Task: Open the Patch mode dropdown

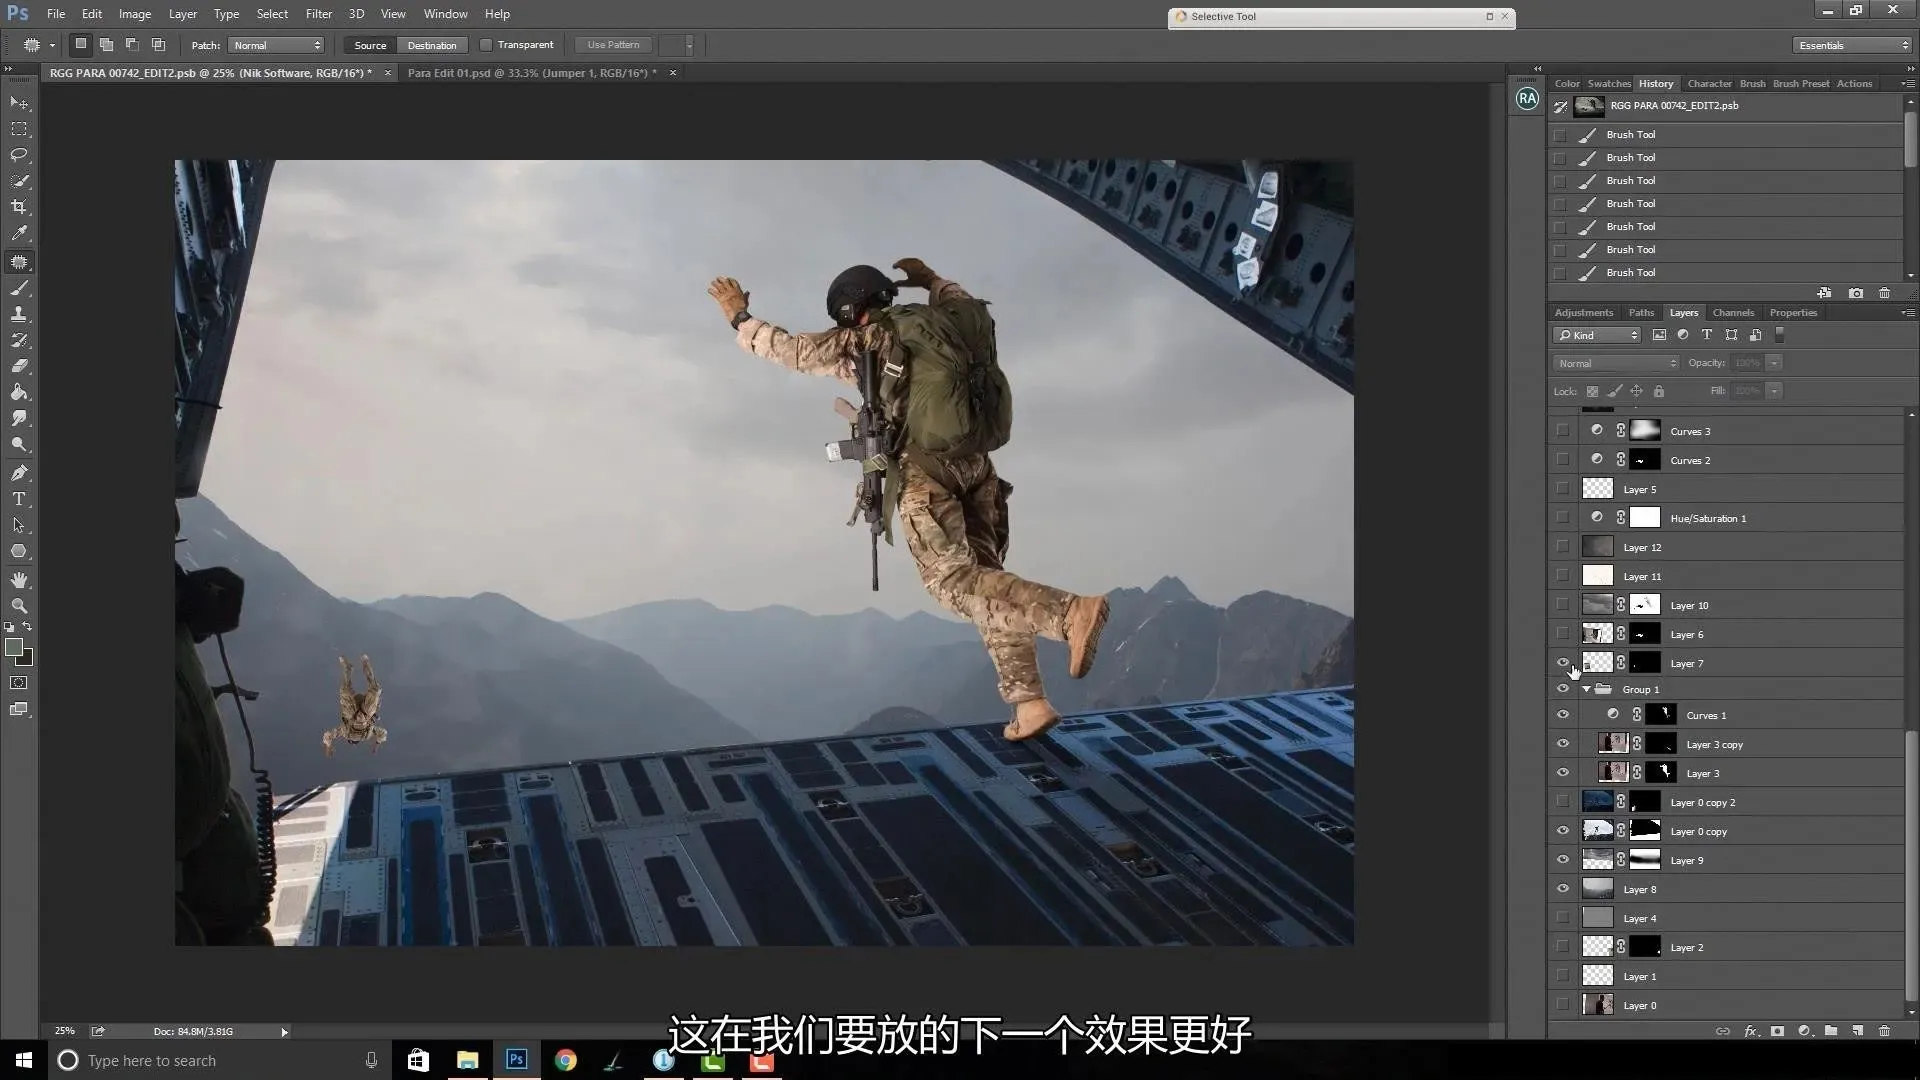Action: coord(276,45)
